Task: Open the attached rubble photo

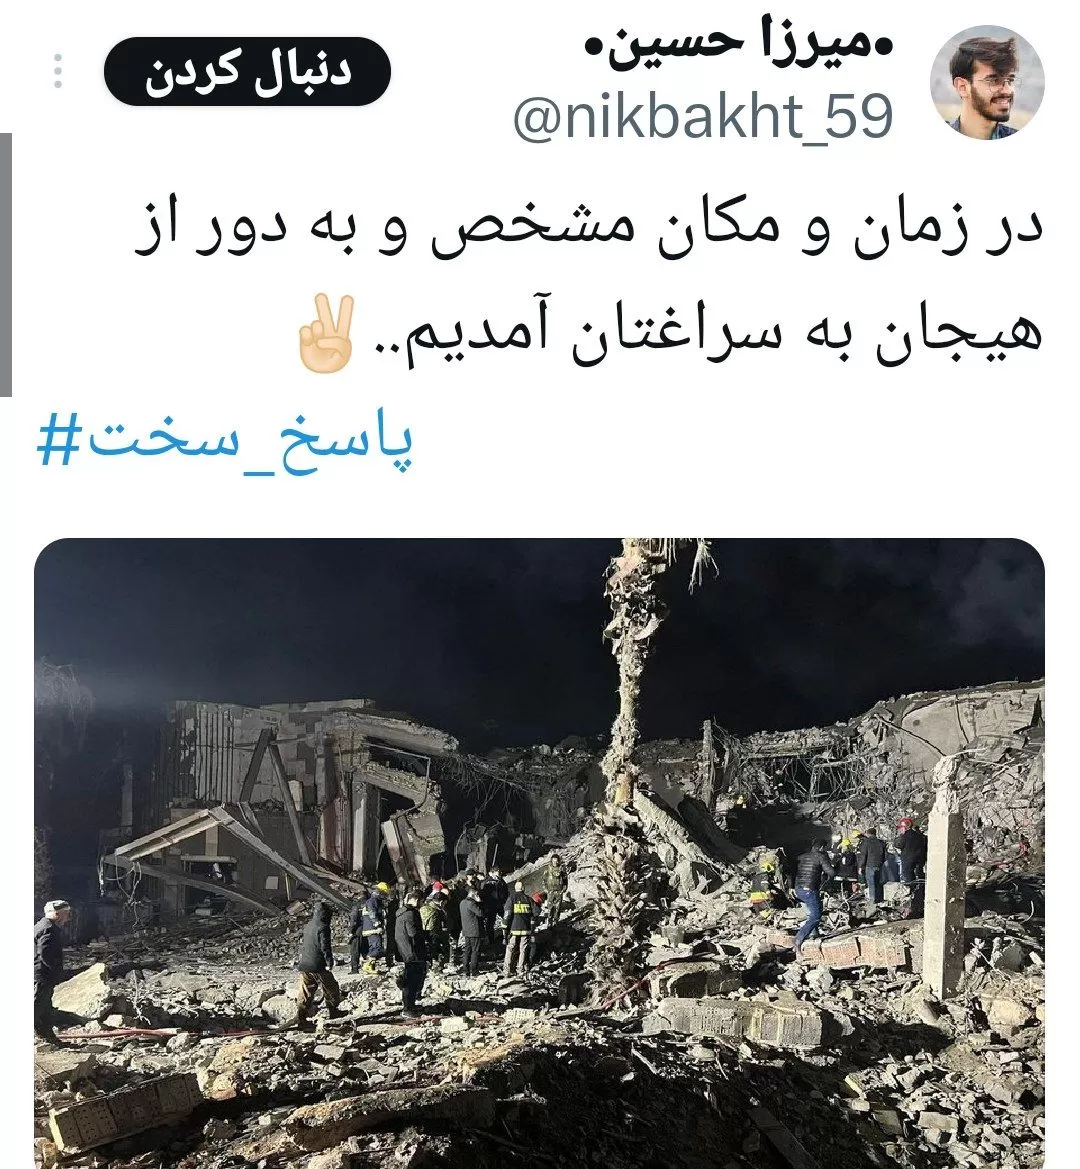Action: click(x=540, y=853)
